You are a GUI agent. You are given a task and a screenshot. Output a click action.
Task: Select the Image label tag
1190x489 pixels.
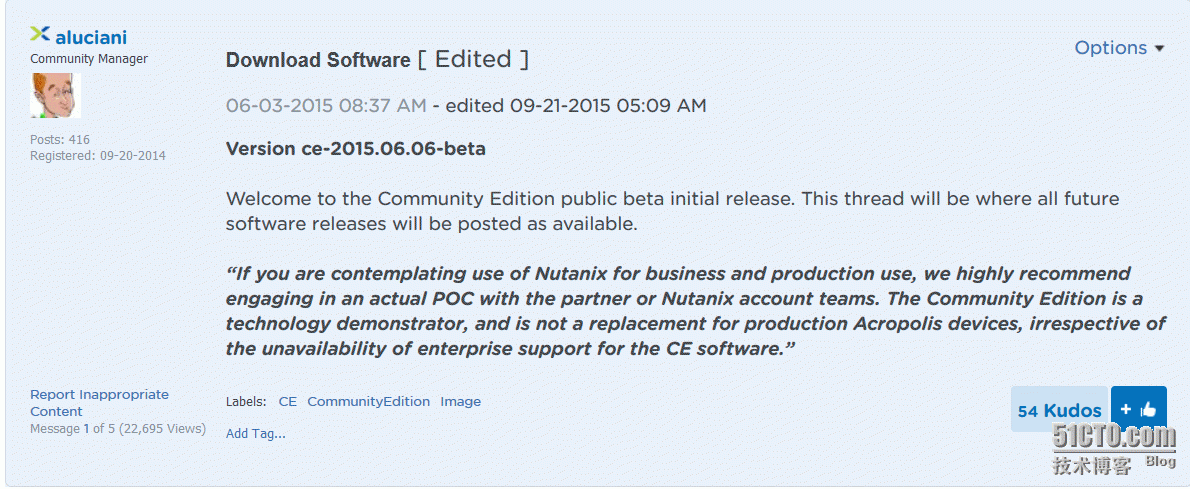click(461, 402)
